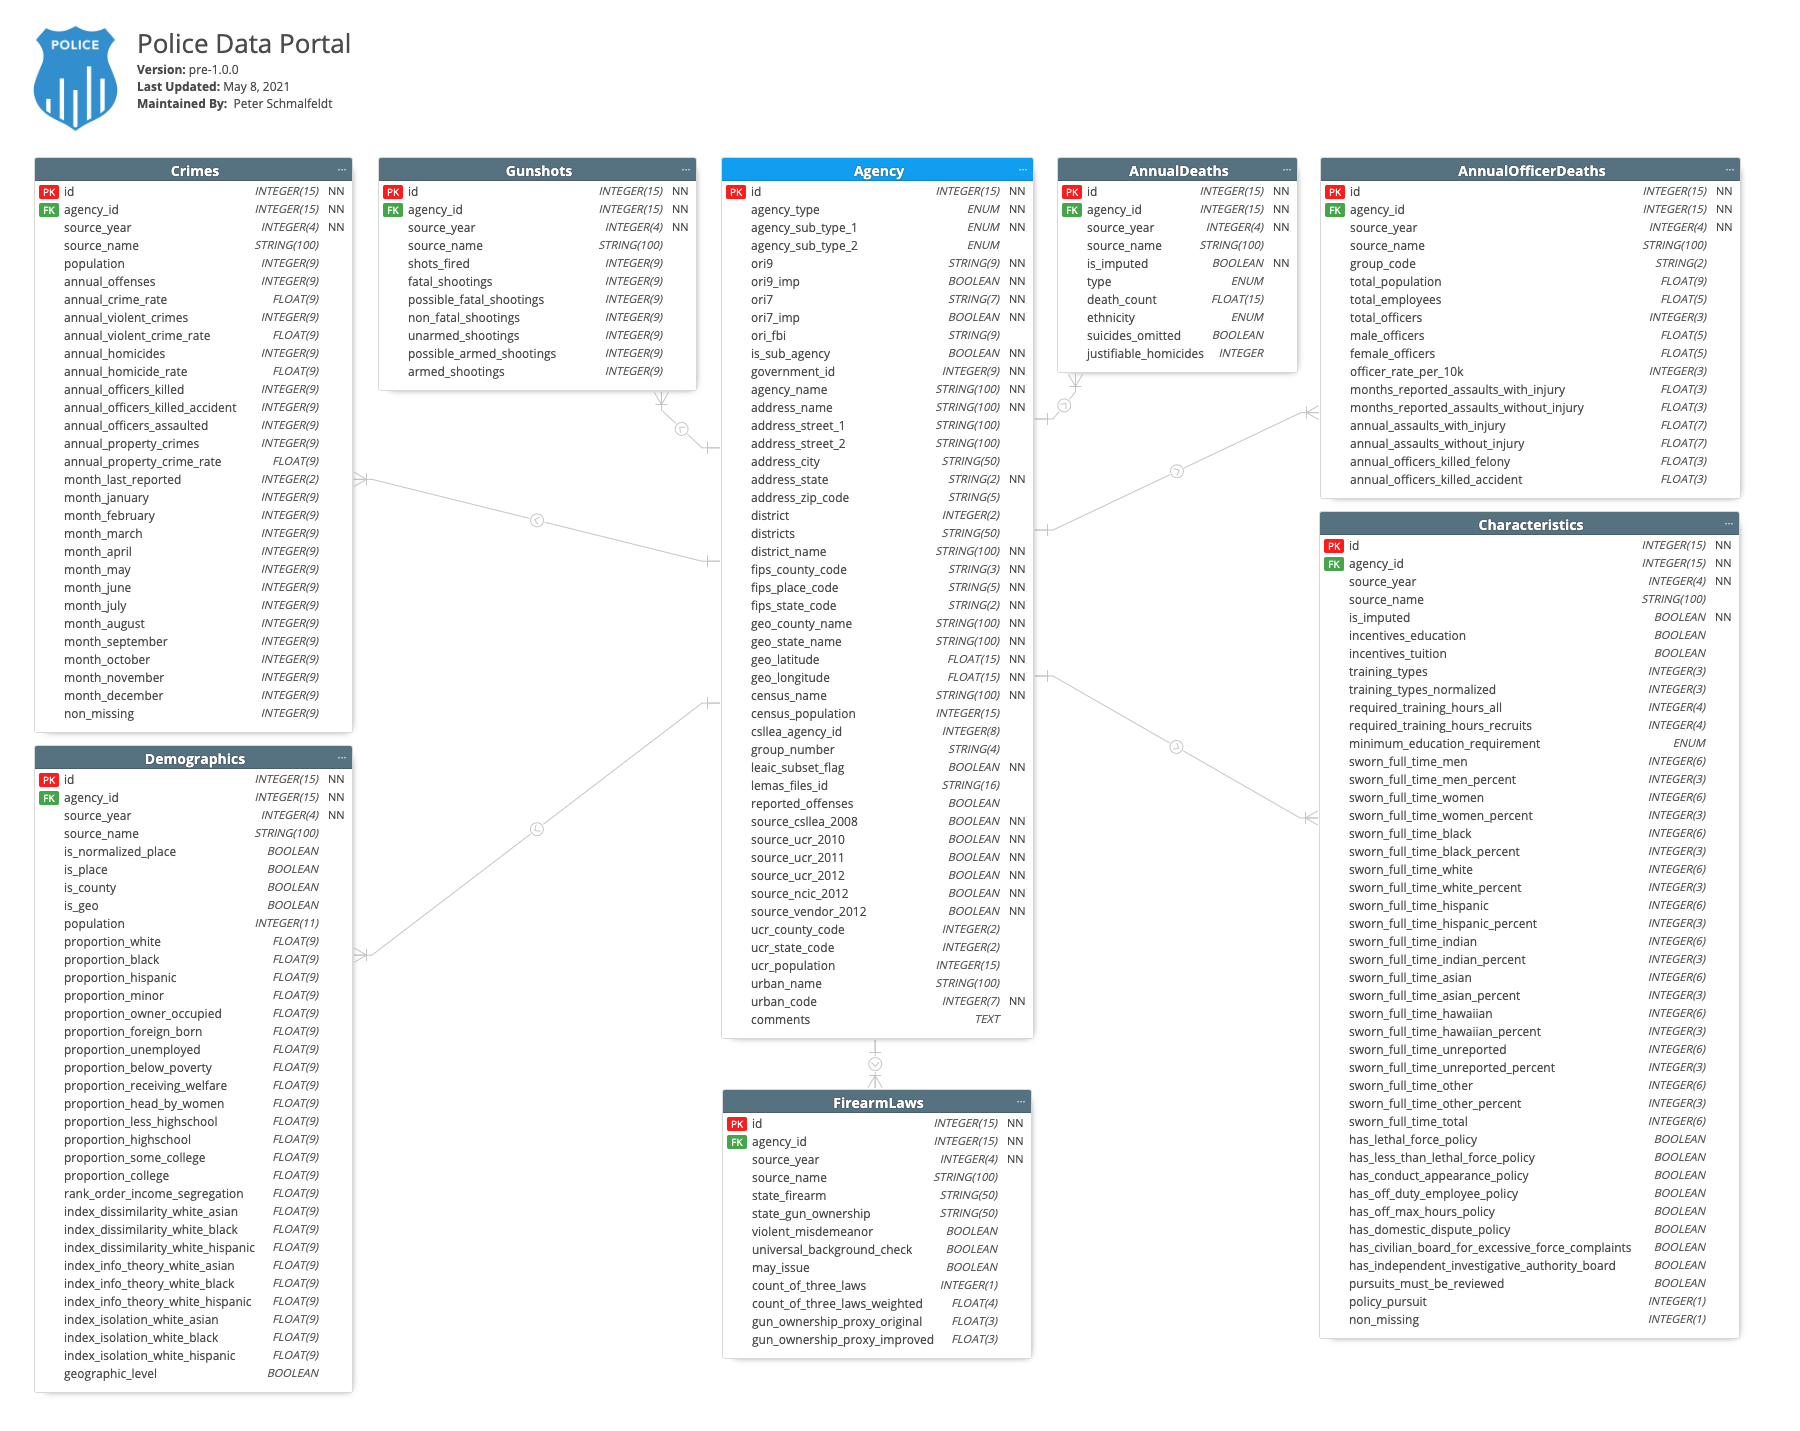The height and width of the screenshot is (1431, 1800).
Task: Click the Police Data Portal title
Action: point(244,44)
